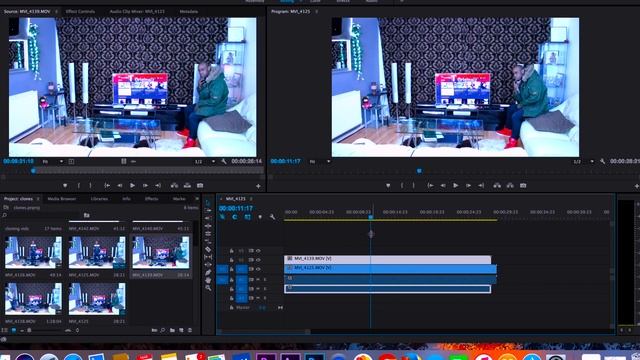Open Source monitor Fit zoom dropdown
This screenshot has height=360, width=640.
[x=53, y=162]
